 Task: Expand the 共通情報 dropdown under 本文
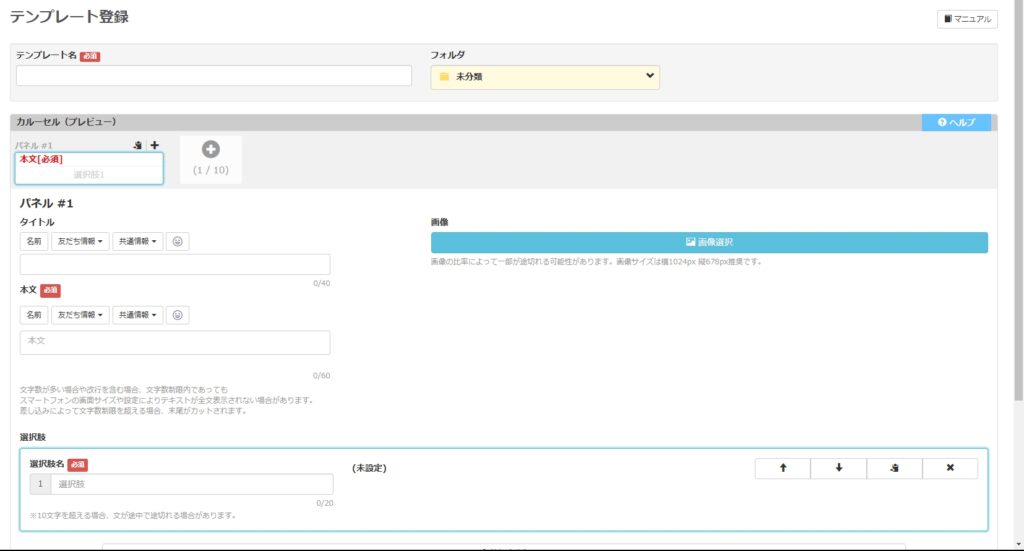138,315
